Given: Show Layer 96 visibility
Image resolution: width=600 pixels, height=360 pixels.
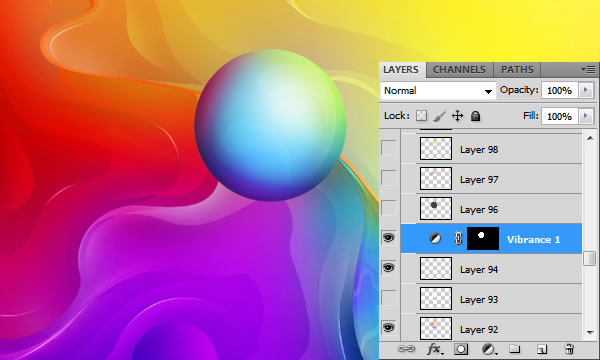Looking at the screenshot, I should coord(389,208).
